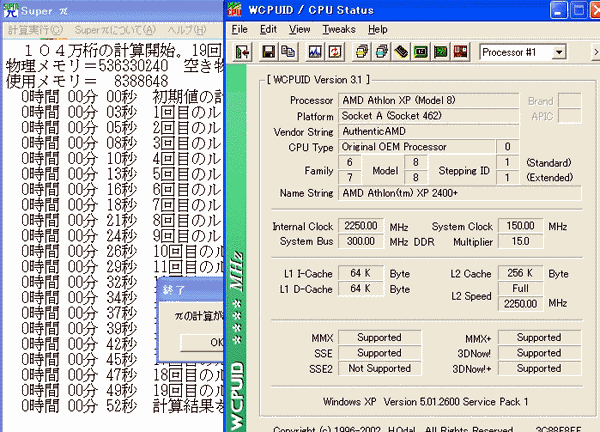The width and height of the screenshot is (600, 432).
Task: Click the WCPUID title bar app icon
Action: click(235, 10)
